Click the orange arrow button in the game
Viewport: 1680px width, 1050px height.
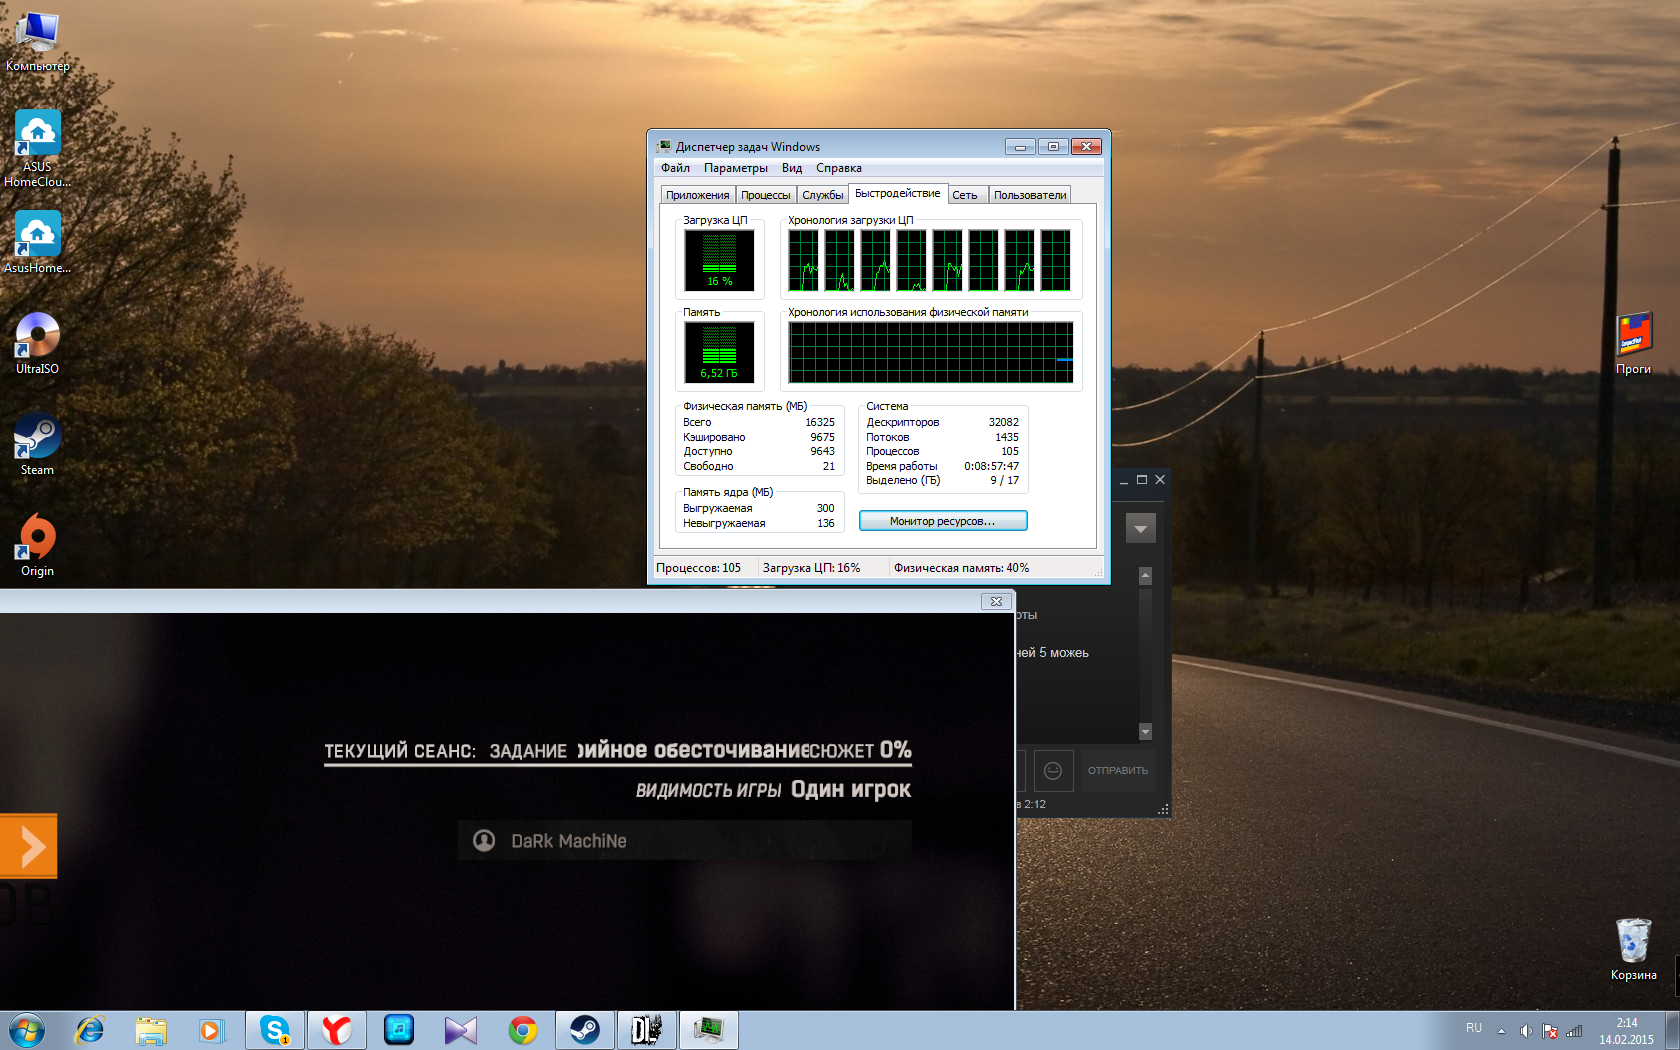[x=29, y=847]
